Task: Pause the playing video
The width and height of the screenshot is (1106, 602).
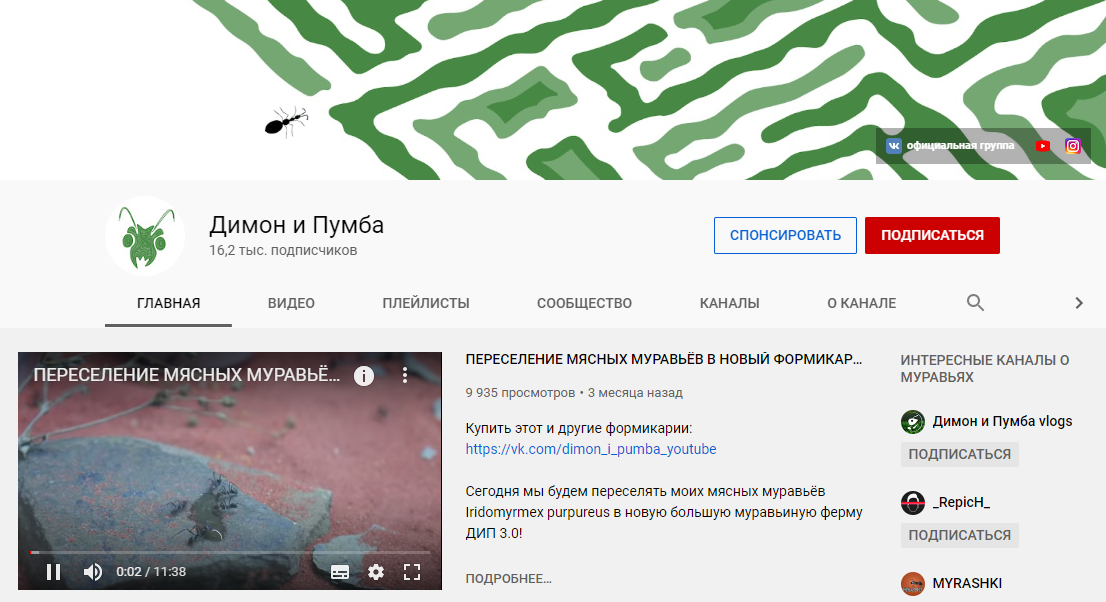Action: coord(54,572)
